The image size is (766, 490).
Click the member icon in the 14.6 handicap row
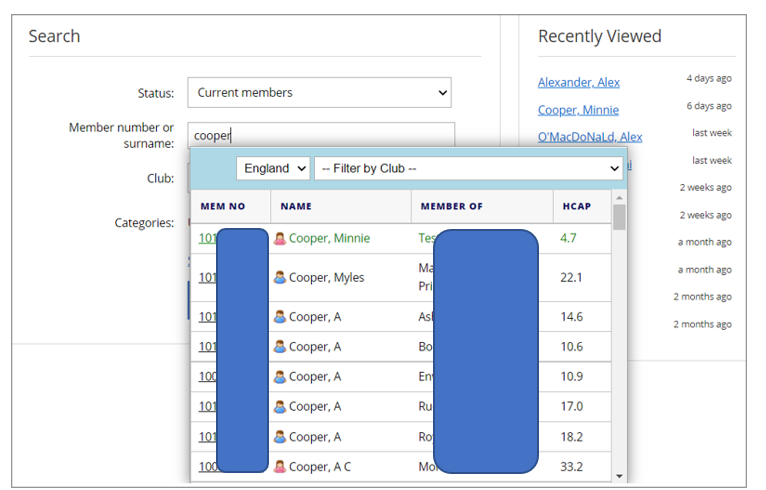(x=279, y=317)
